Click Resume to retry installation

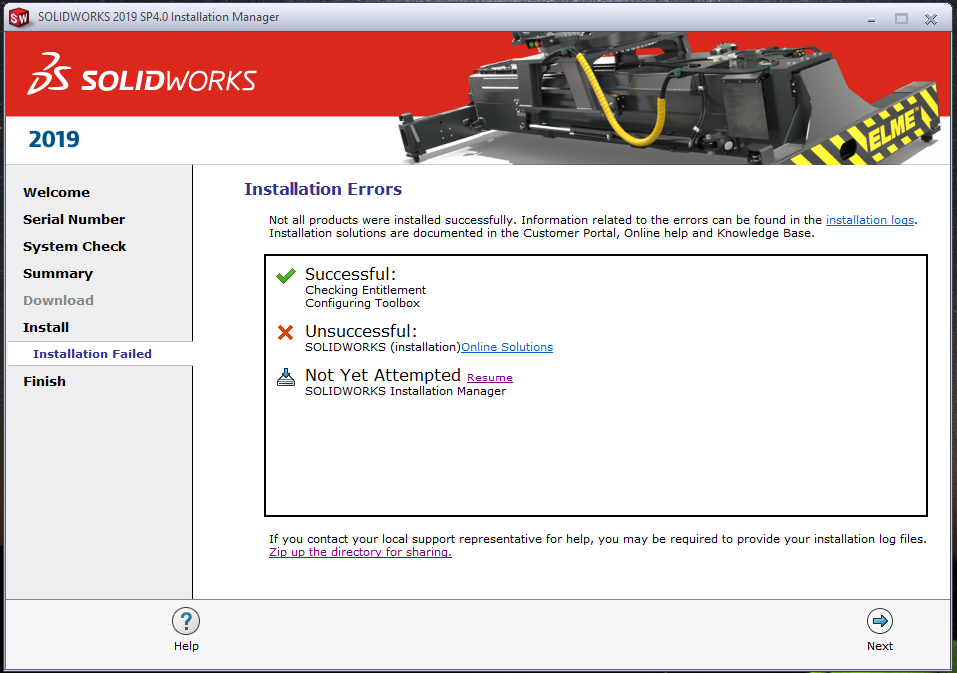pyautogui.click(x=489, y=378)
